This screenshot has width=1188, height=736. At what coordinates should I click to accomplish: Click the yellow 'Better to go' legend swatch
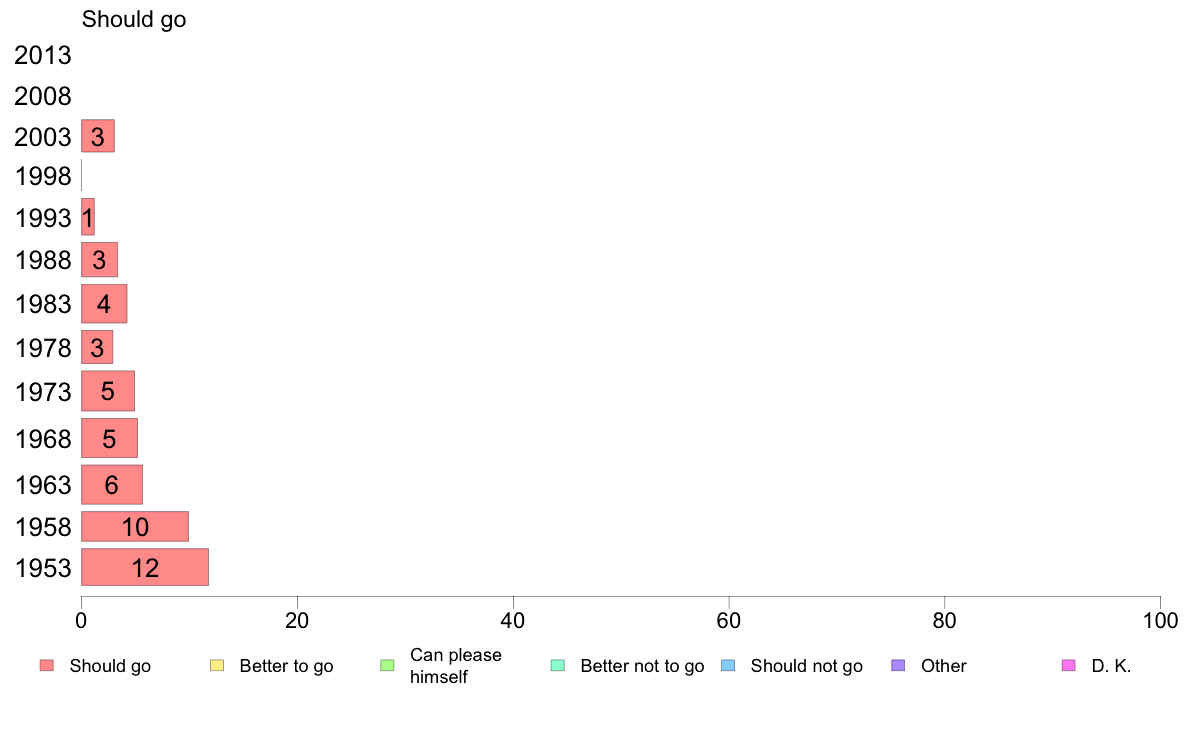(x=217, y=666)
